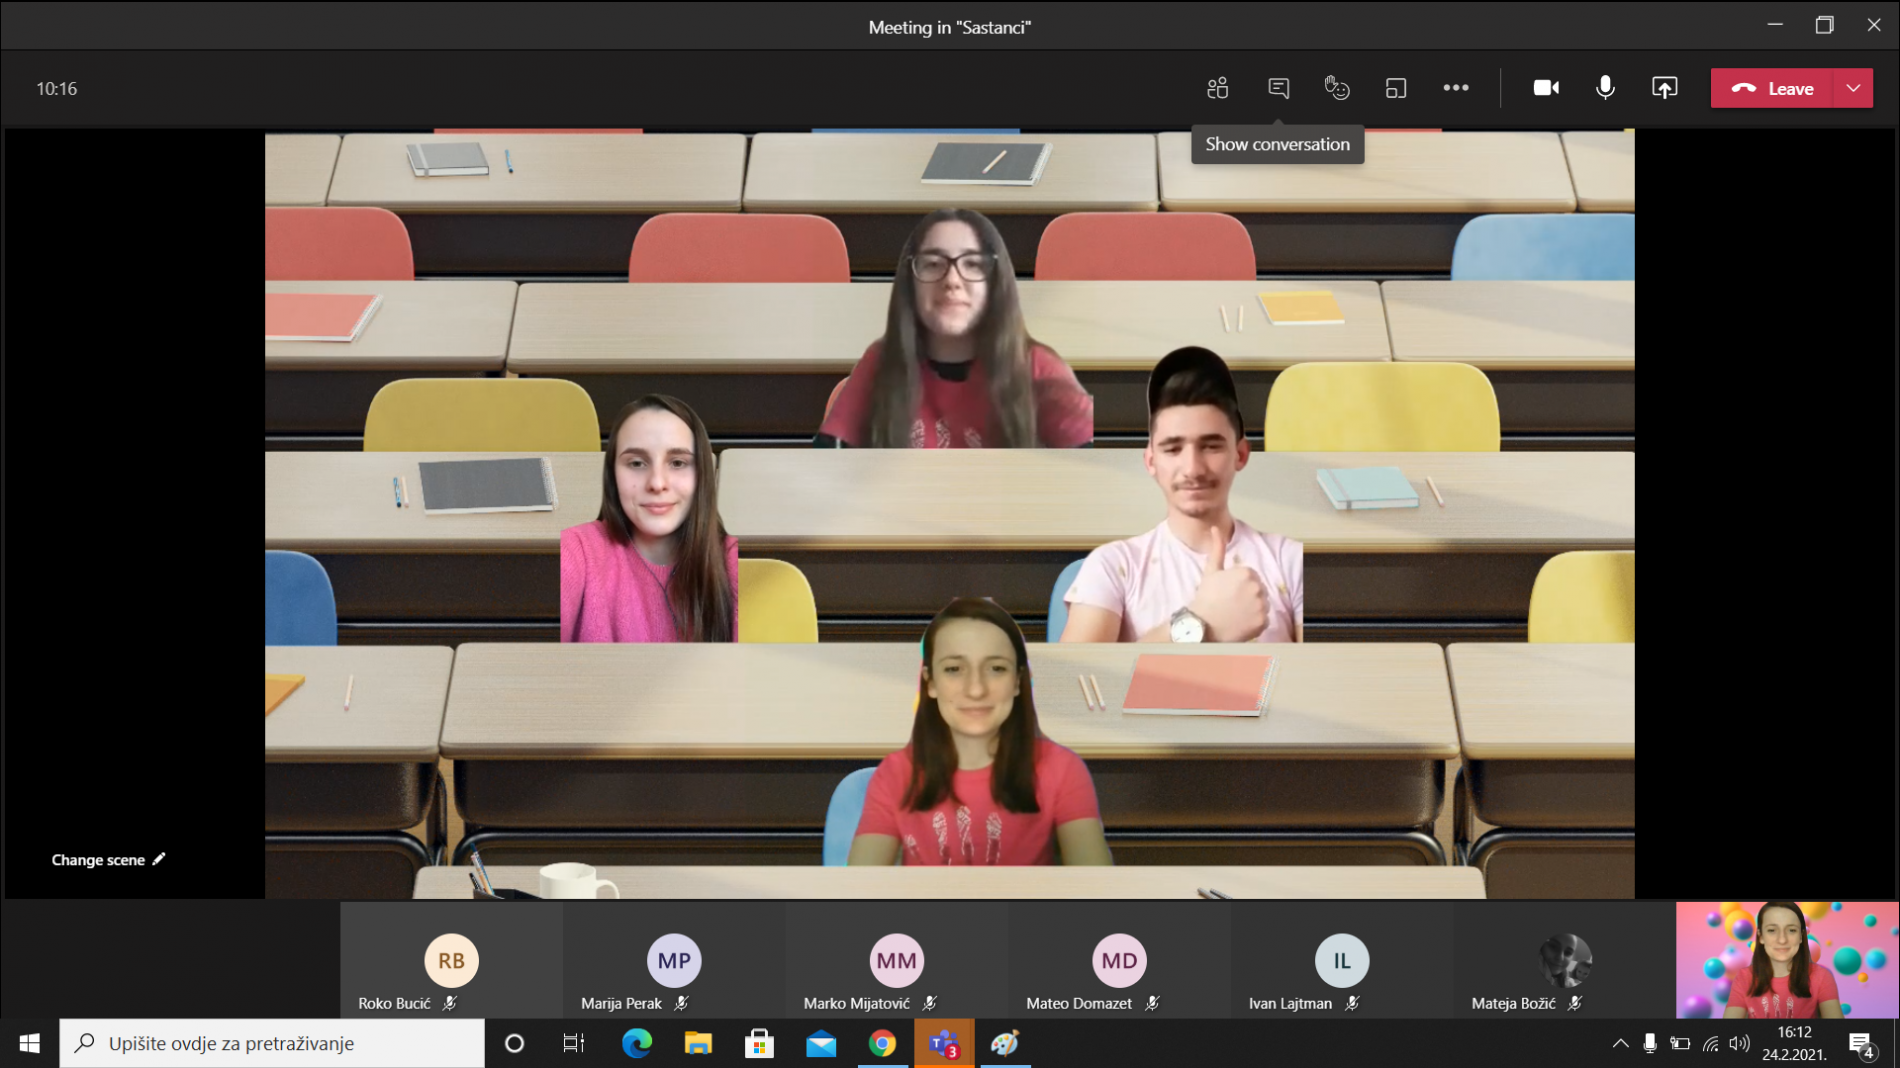1900x1068 pixels.
Task: Open the raise hand reactions icon
Action: [x=1337, y=88]
